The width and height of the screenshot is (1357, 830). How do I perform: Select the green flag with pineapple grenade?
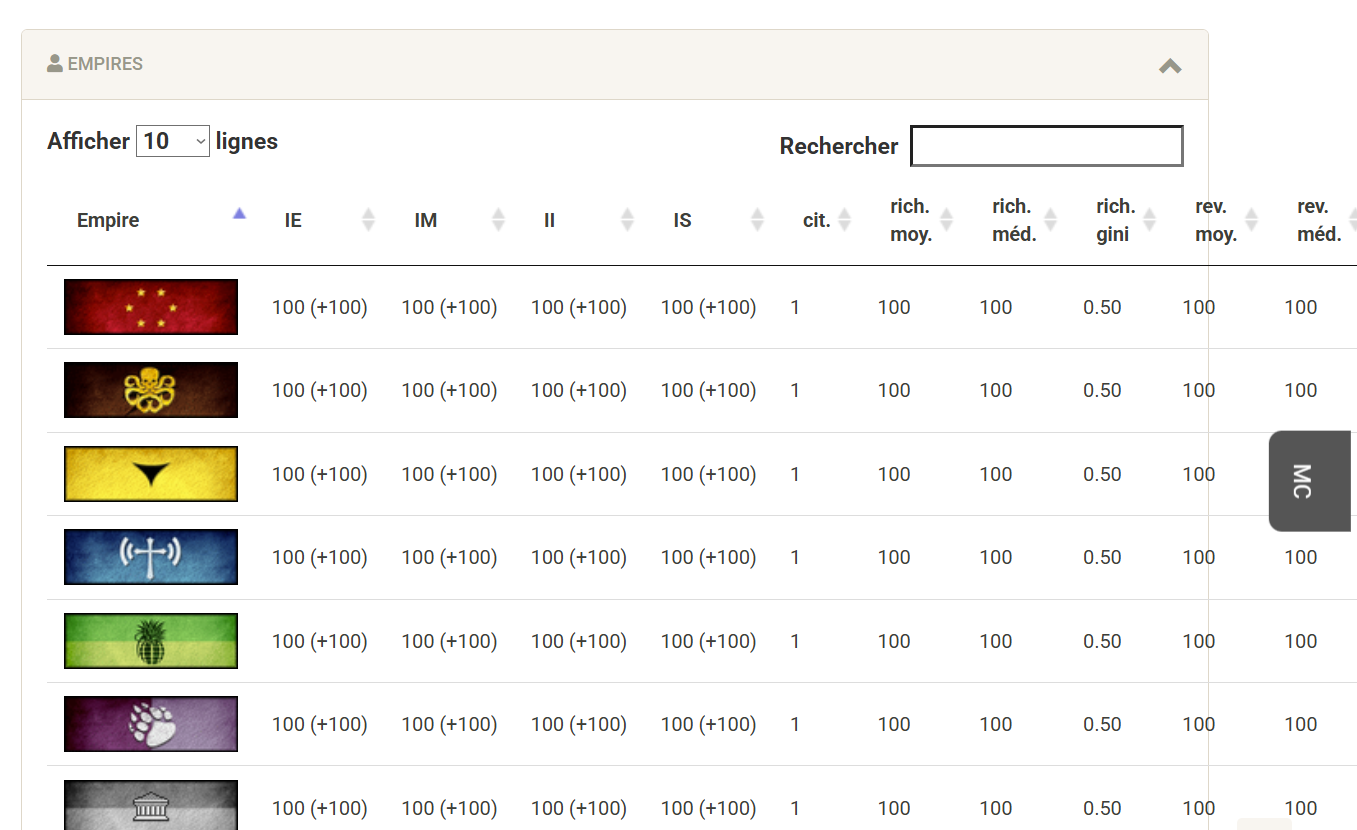[x=151, y=641]
